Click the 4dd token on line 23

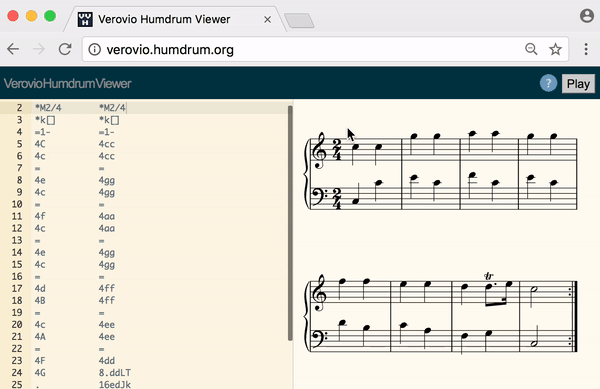pyautogui.click(x=106, y=361)
